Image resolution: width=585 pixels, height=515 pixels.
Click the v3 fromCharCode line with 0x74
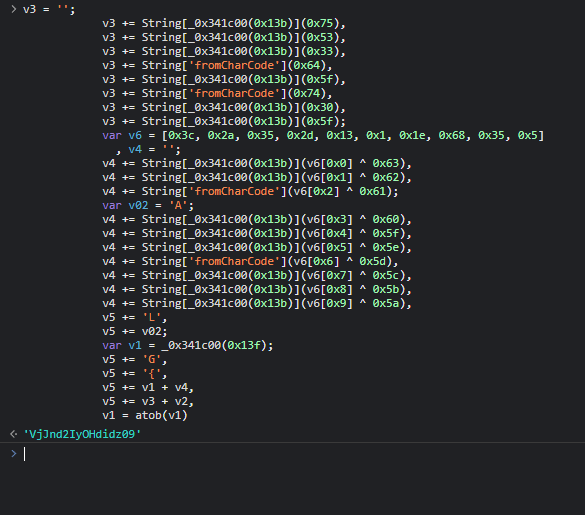[218, 93]
